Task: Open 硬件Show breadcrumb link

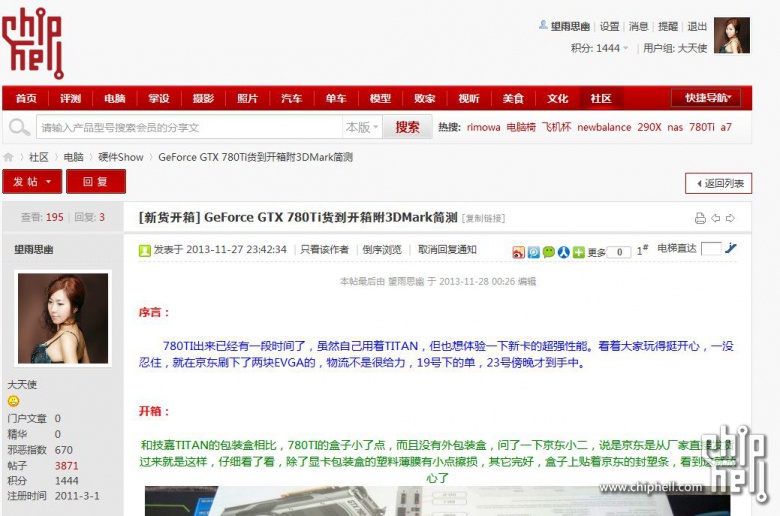Action: point(121,157)
